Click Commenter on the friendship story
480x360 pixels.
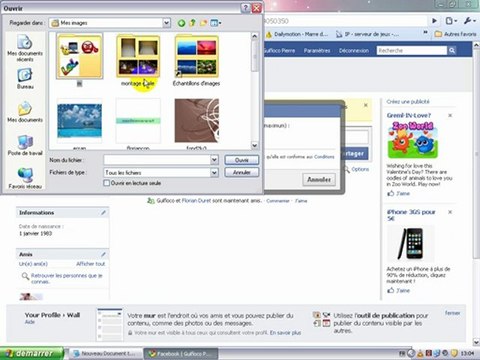point(278,201)
